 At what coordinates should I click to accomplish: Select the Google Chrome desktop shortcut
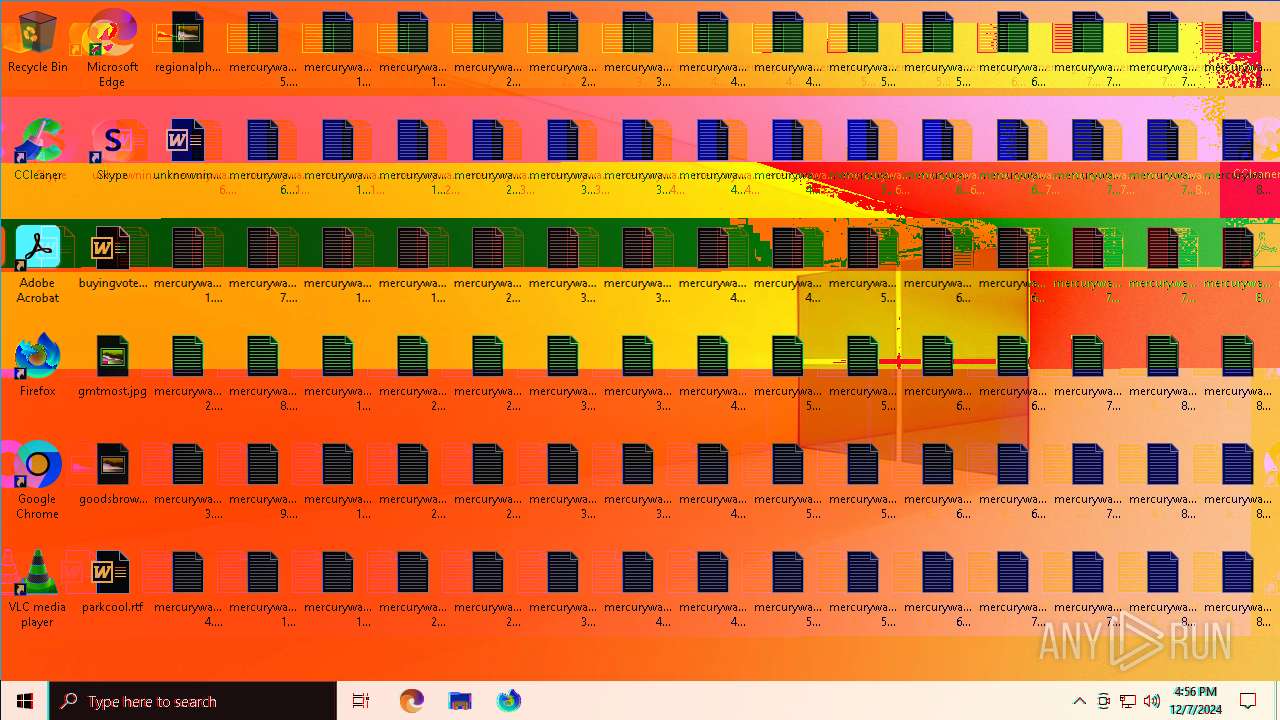37,480
